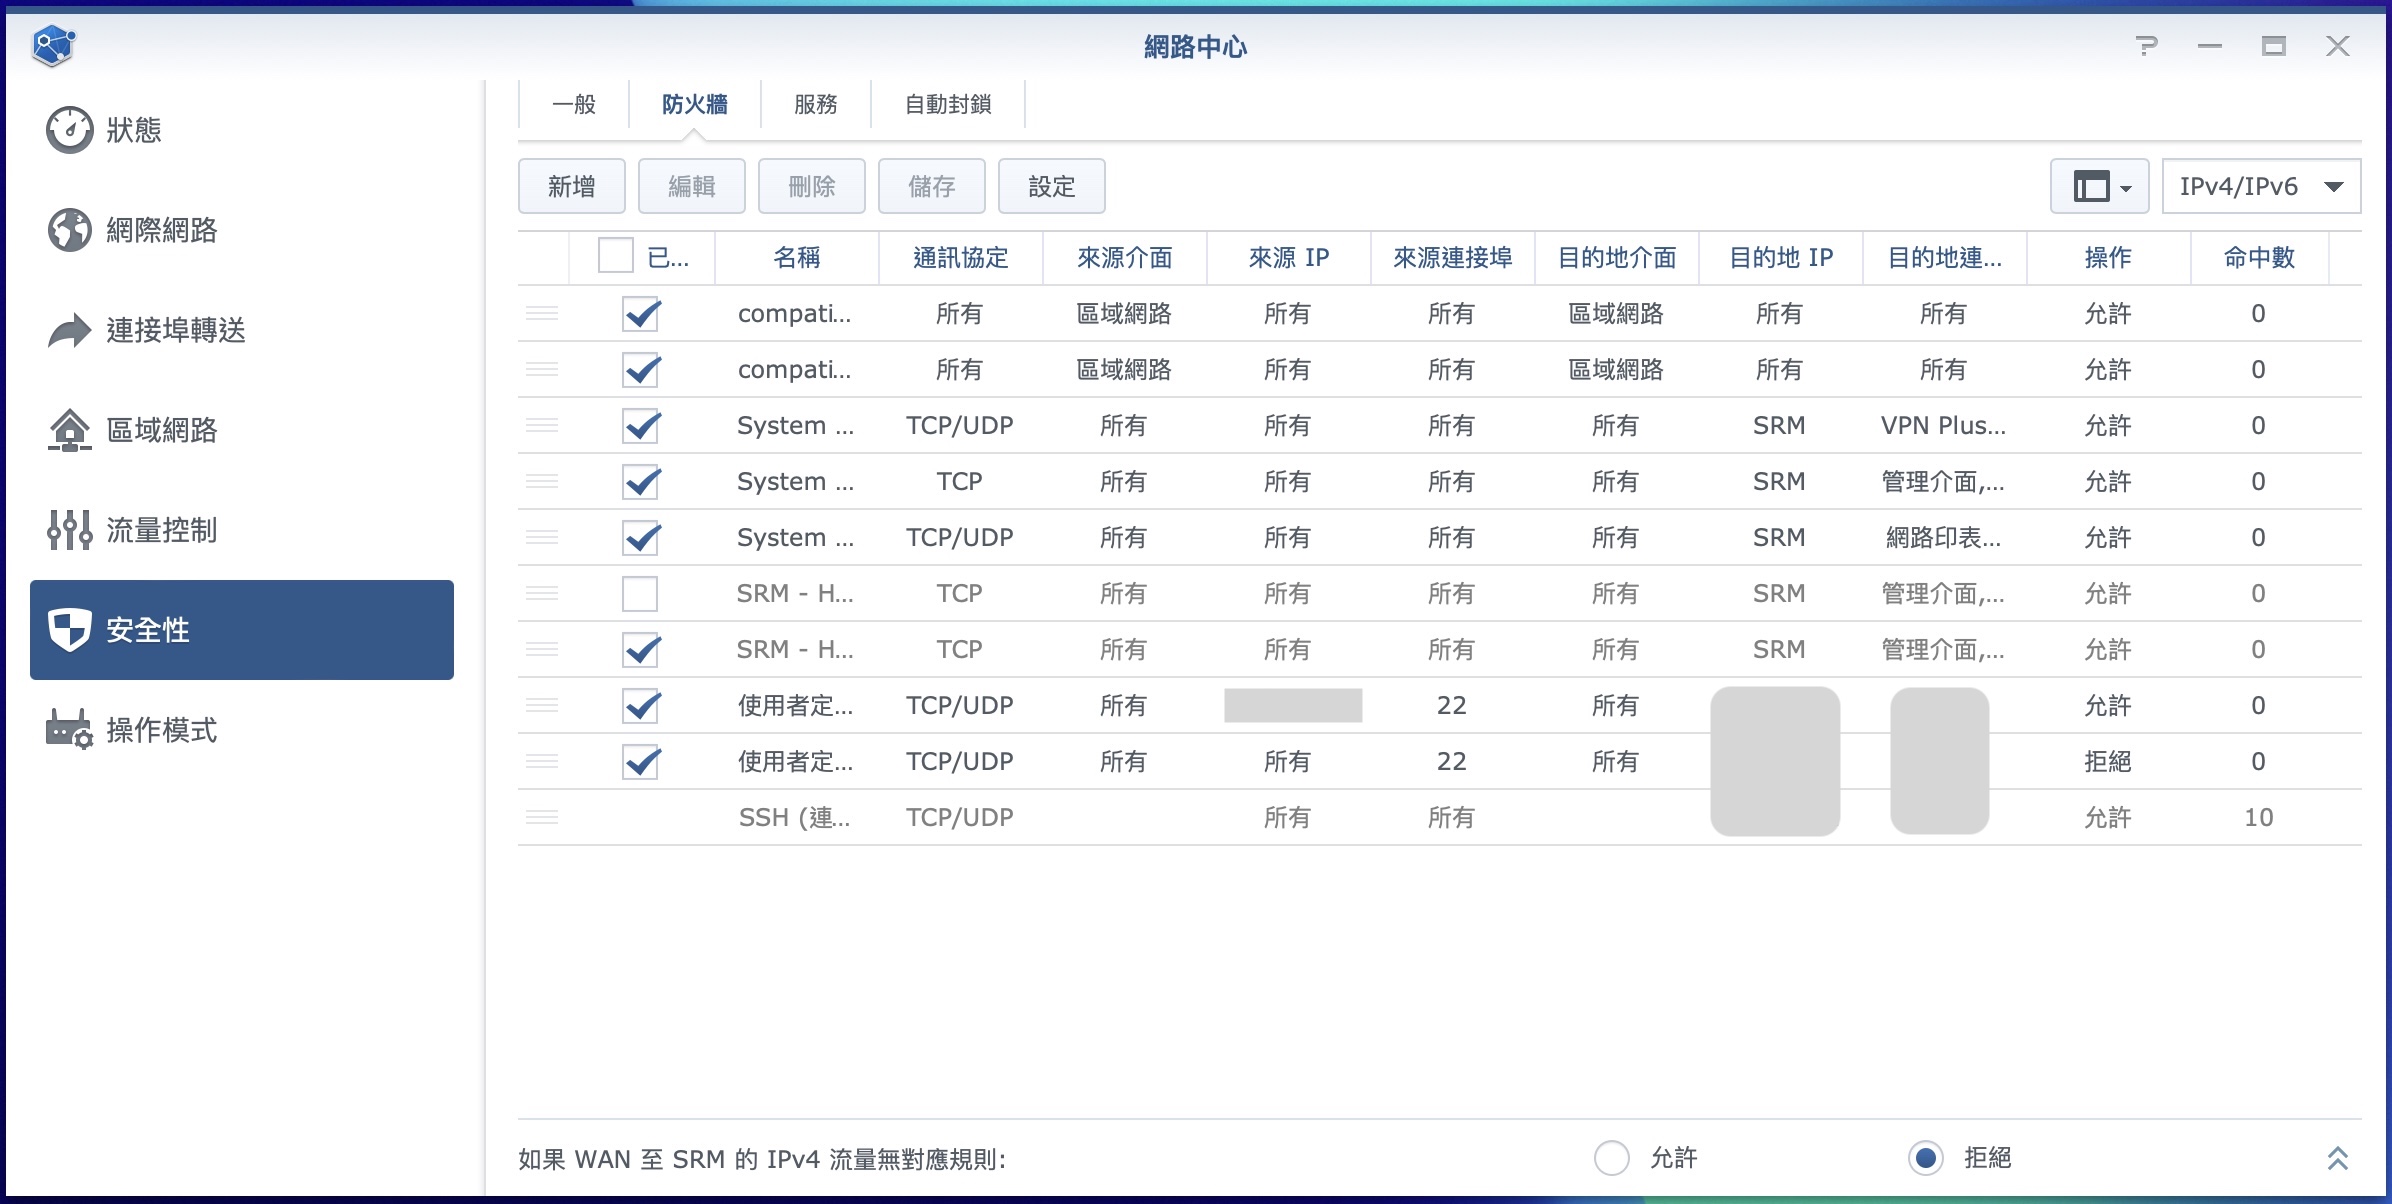Click the 新增 button
The height and width of the screenshot is (1204, 2392).
coord(571,186)
